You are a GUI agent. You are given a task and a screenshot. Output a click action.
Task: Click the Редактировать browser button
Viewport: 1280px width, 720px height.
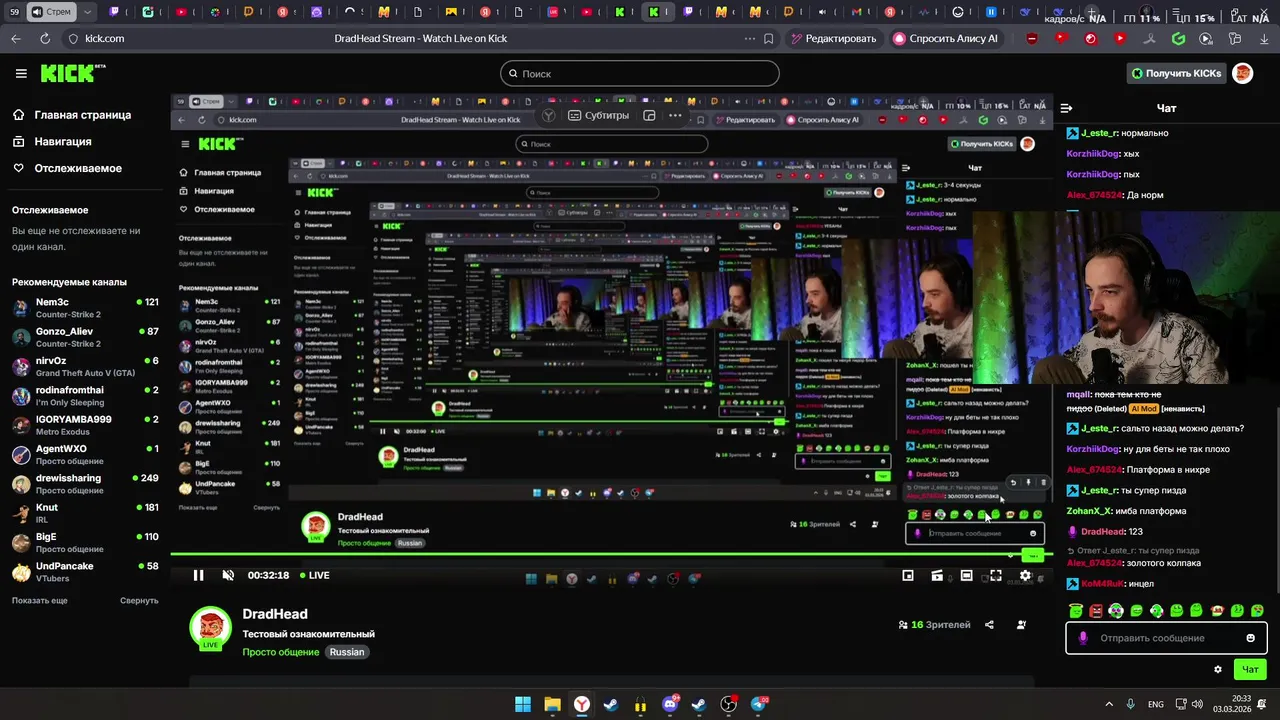tap(833, 38)
